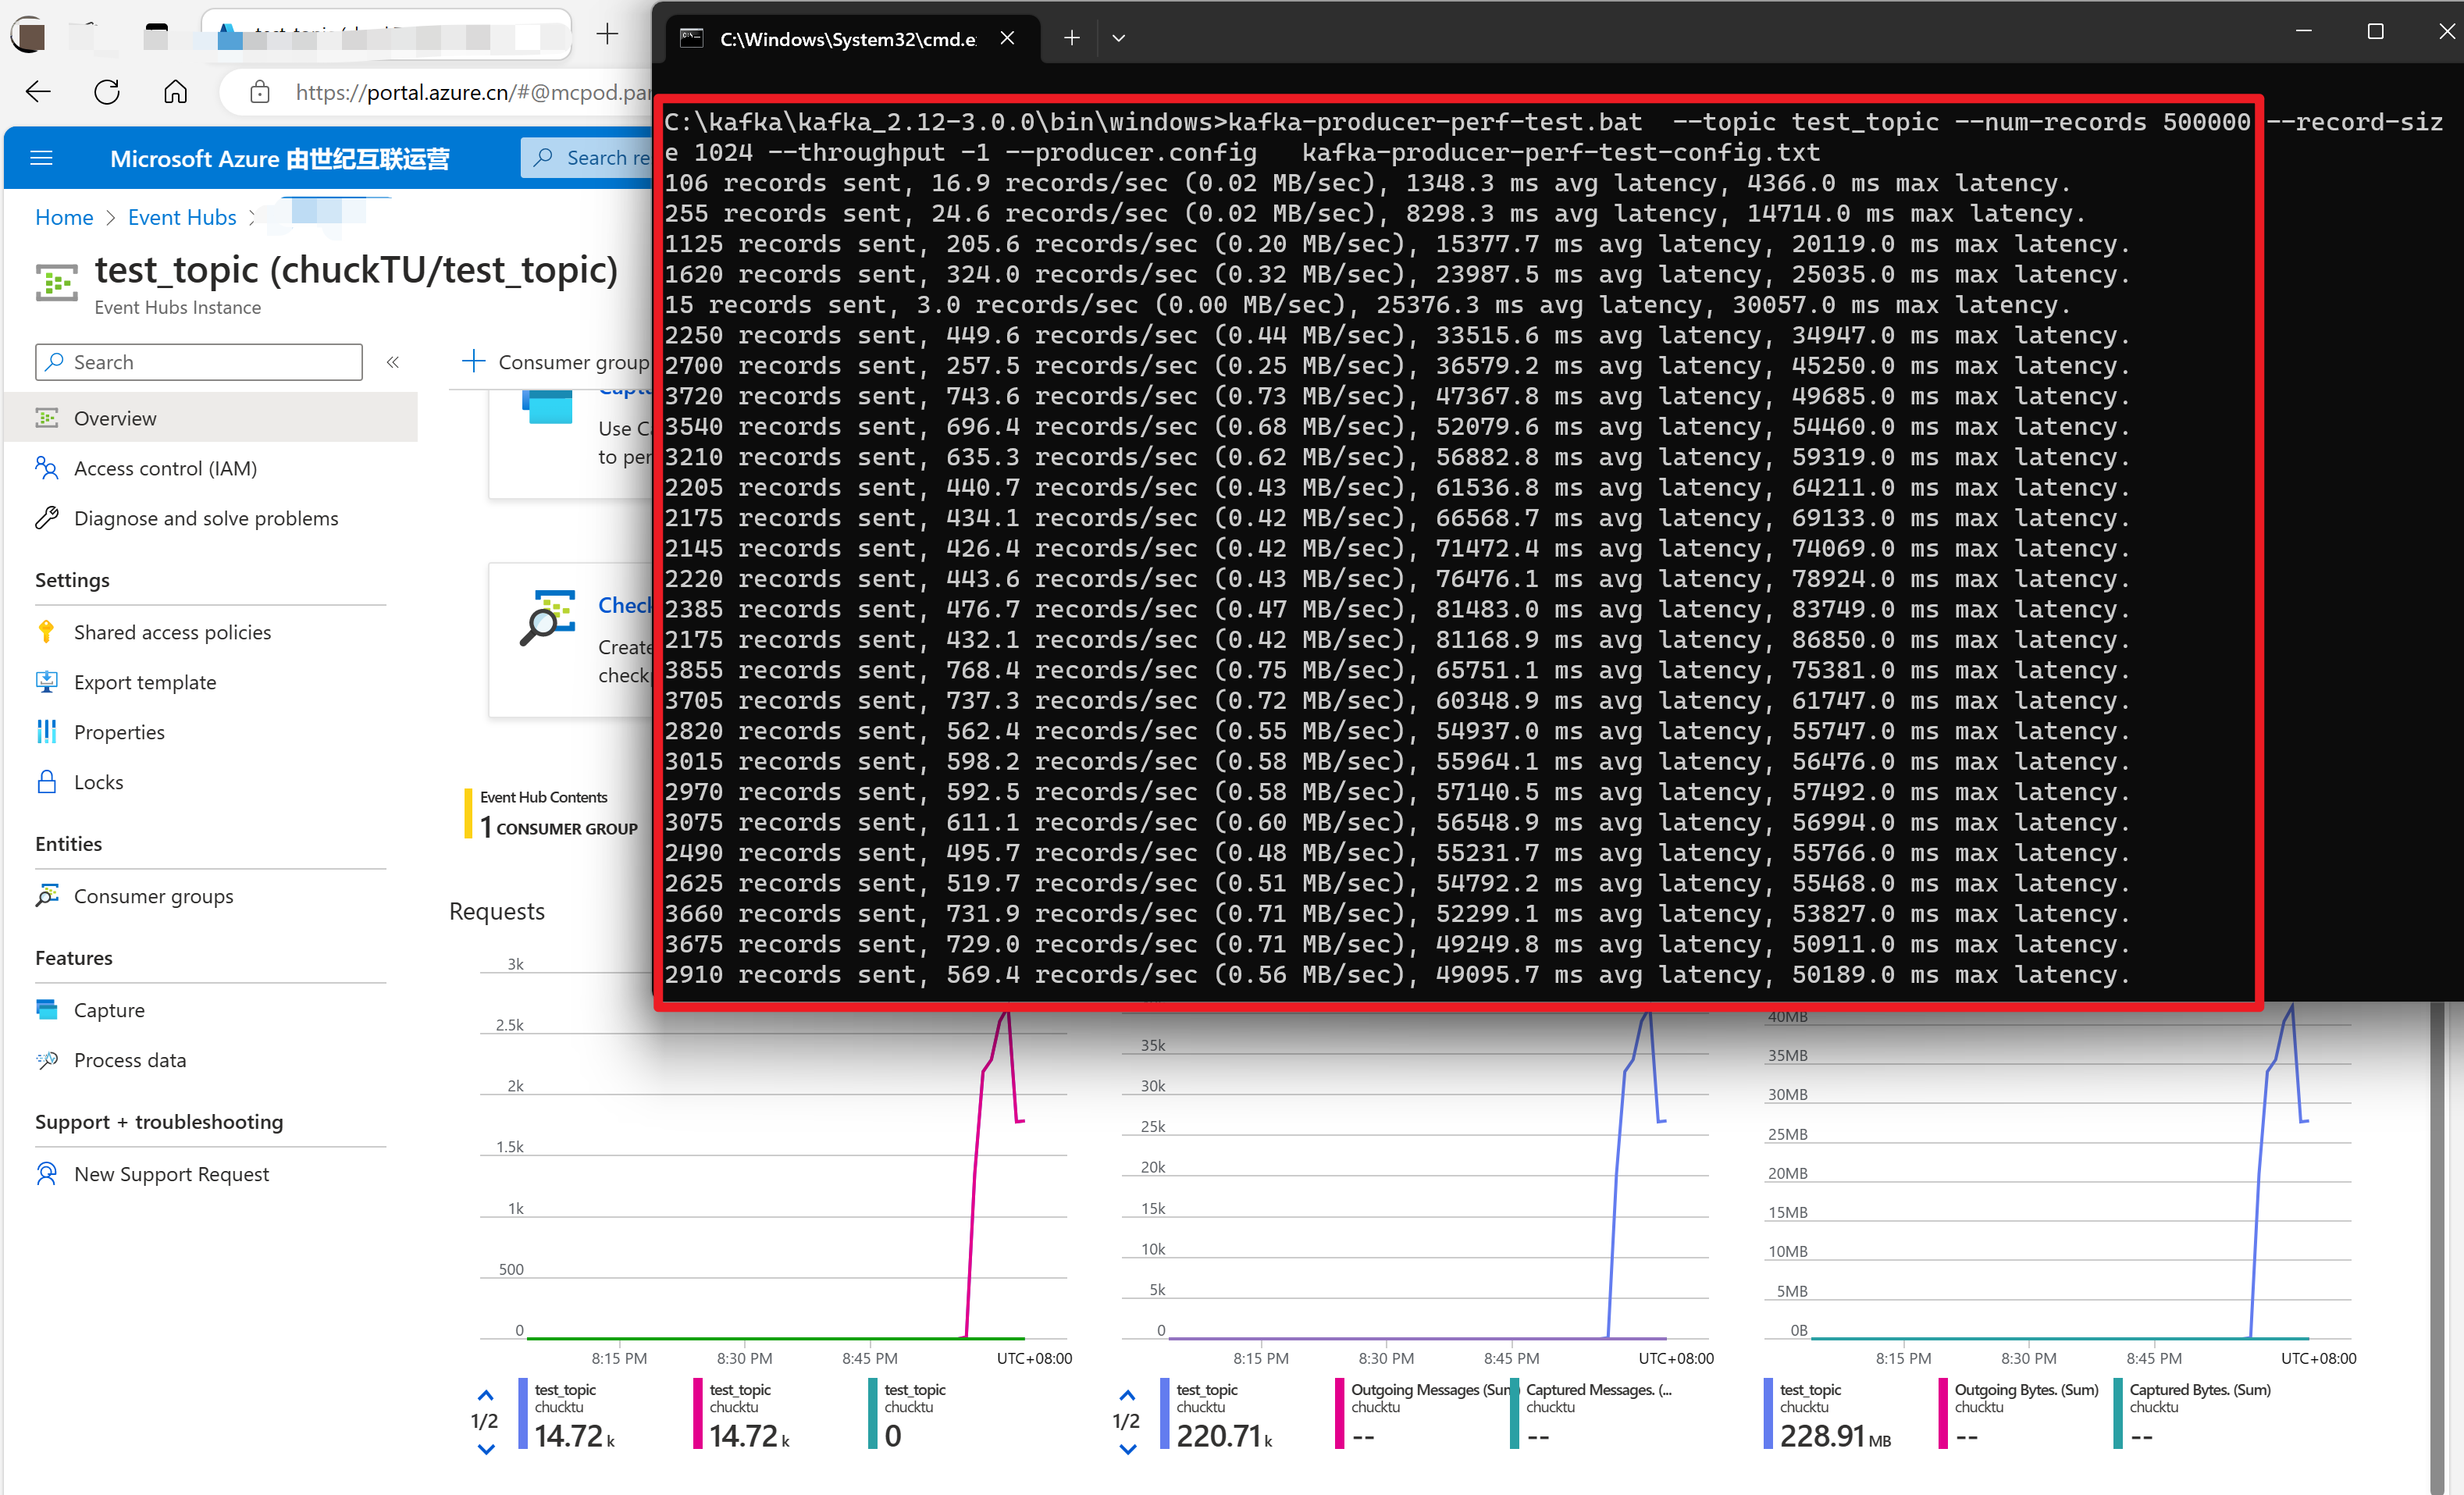The width and height of the screenshot is (2464, 1495).
Task: Open a new terminal tab
Action: [1071, 38]
